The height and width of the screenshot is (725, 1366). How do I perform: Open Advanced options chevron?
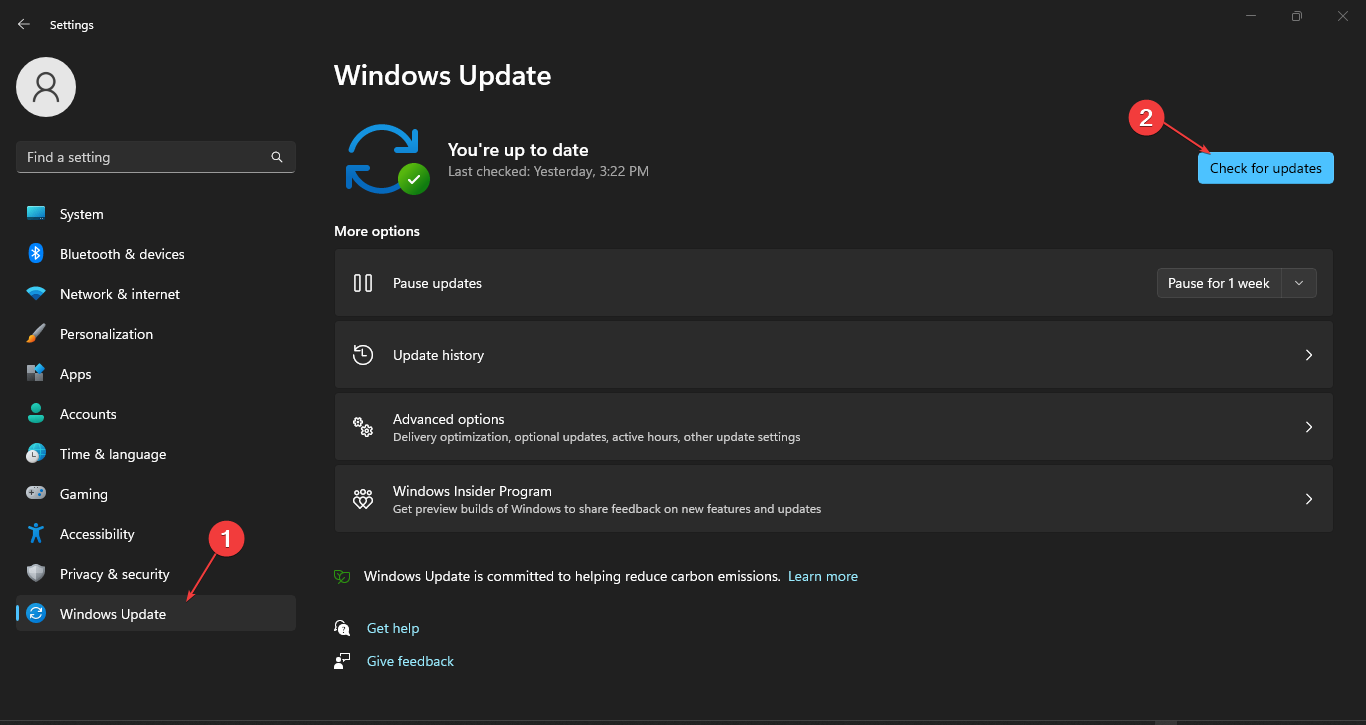1309,427
